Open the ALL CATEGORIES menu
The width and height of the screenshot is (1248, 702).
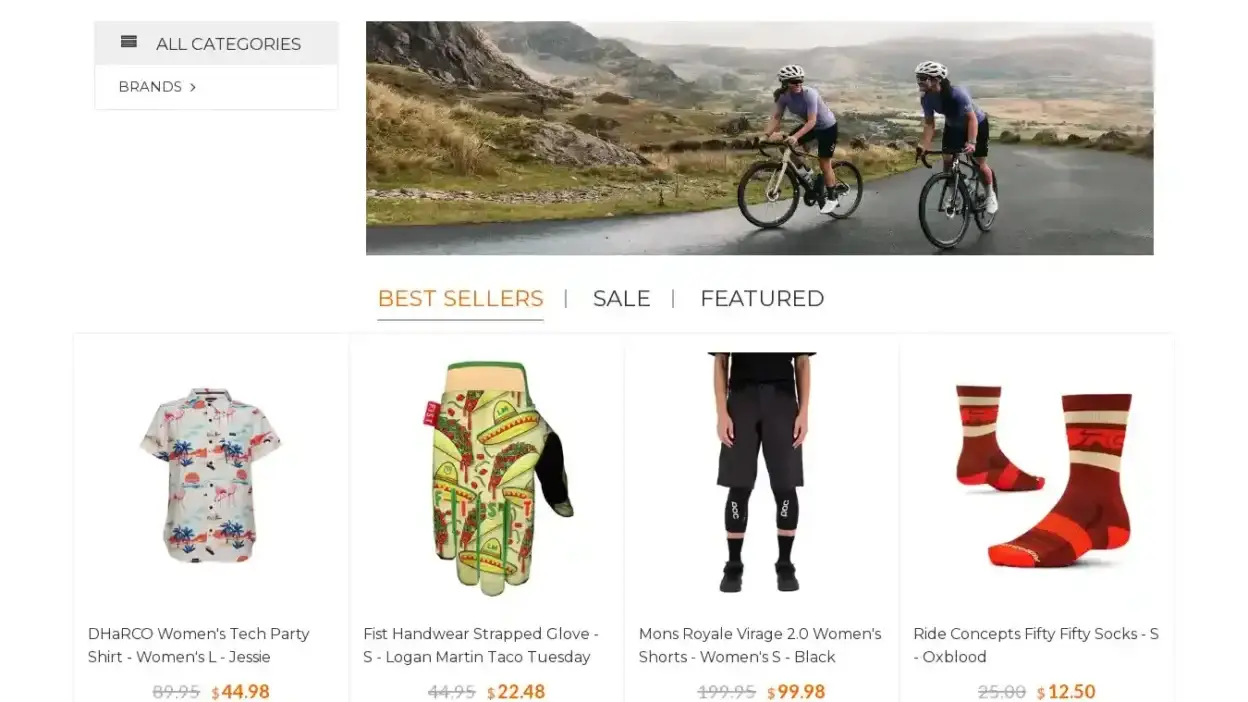[x=228, y=43]
